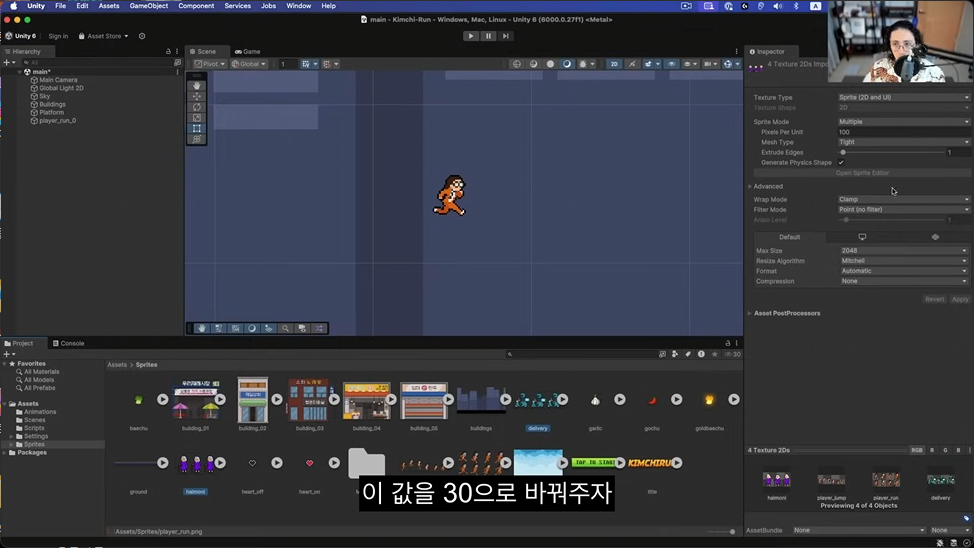Expand the baechu sprite sub-assets
This screenshot has height=548, width=974.
[162, 400]
